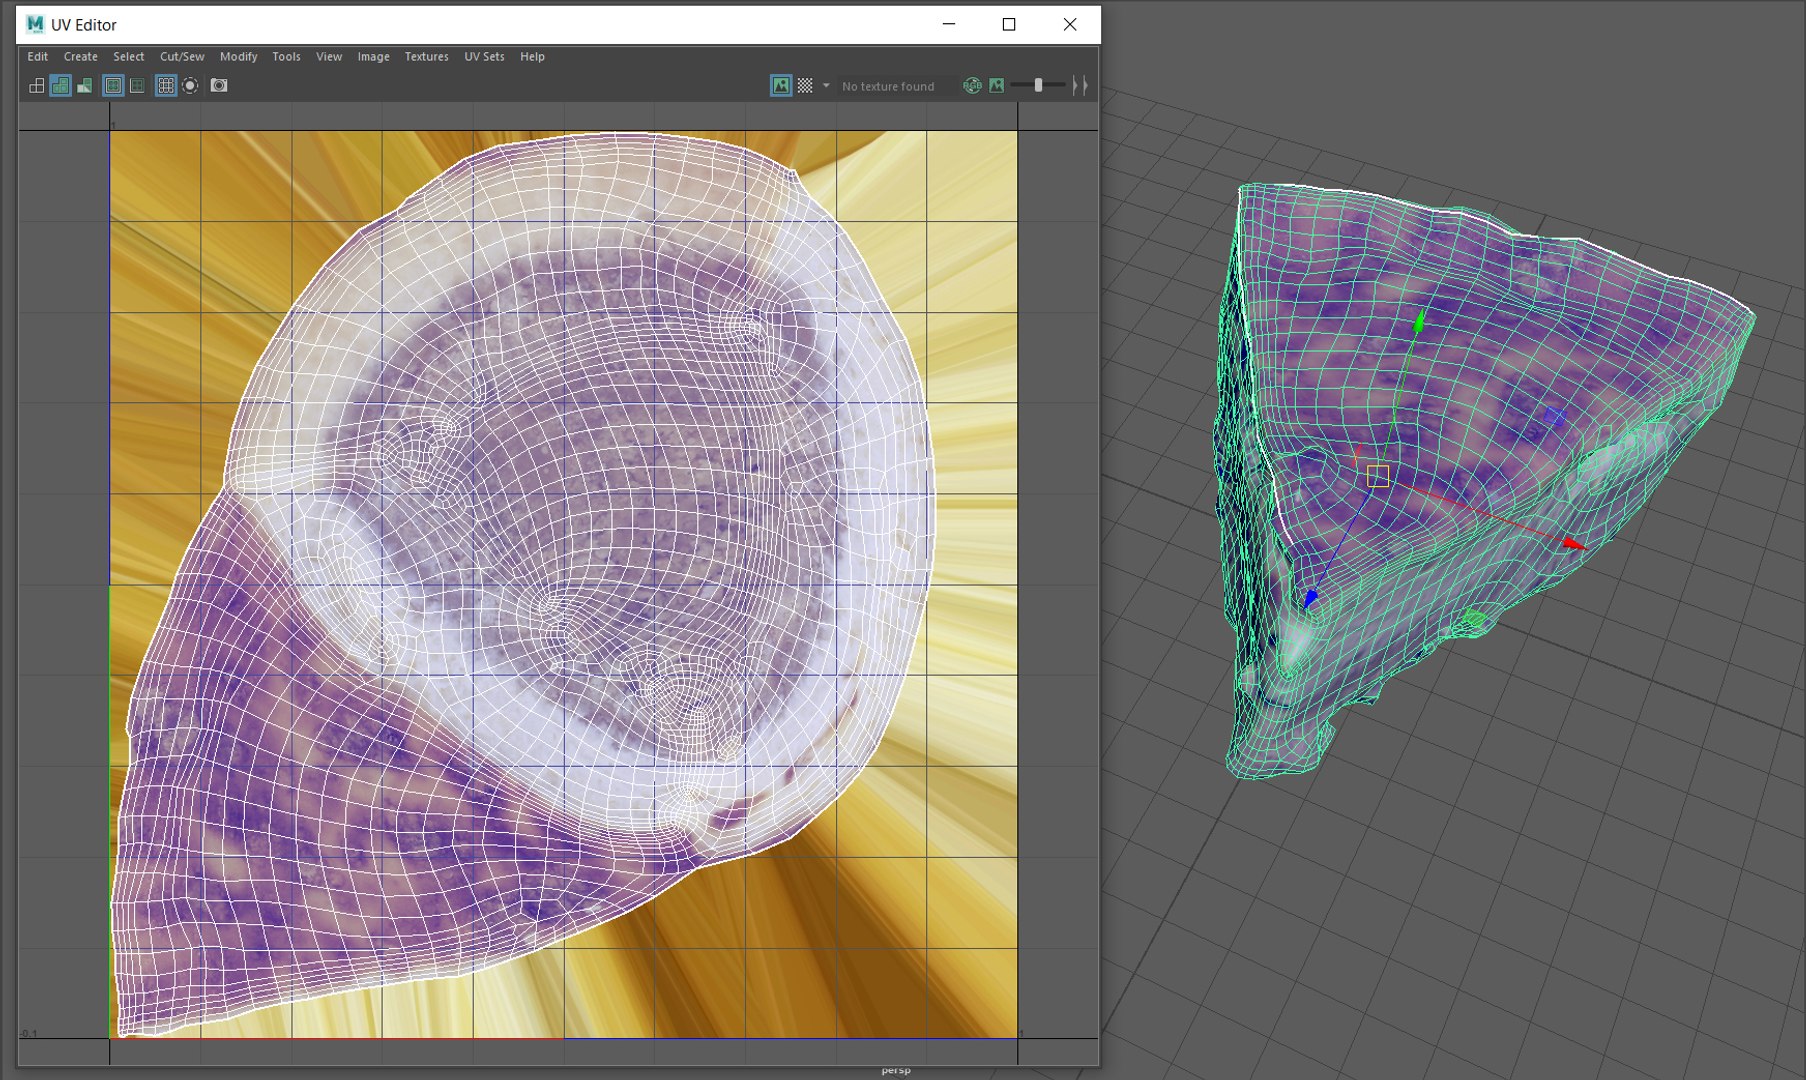Open the Tools menu
This screenshot has height=1080, width=1806.
[287, 57]
